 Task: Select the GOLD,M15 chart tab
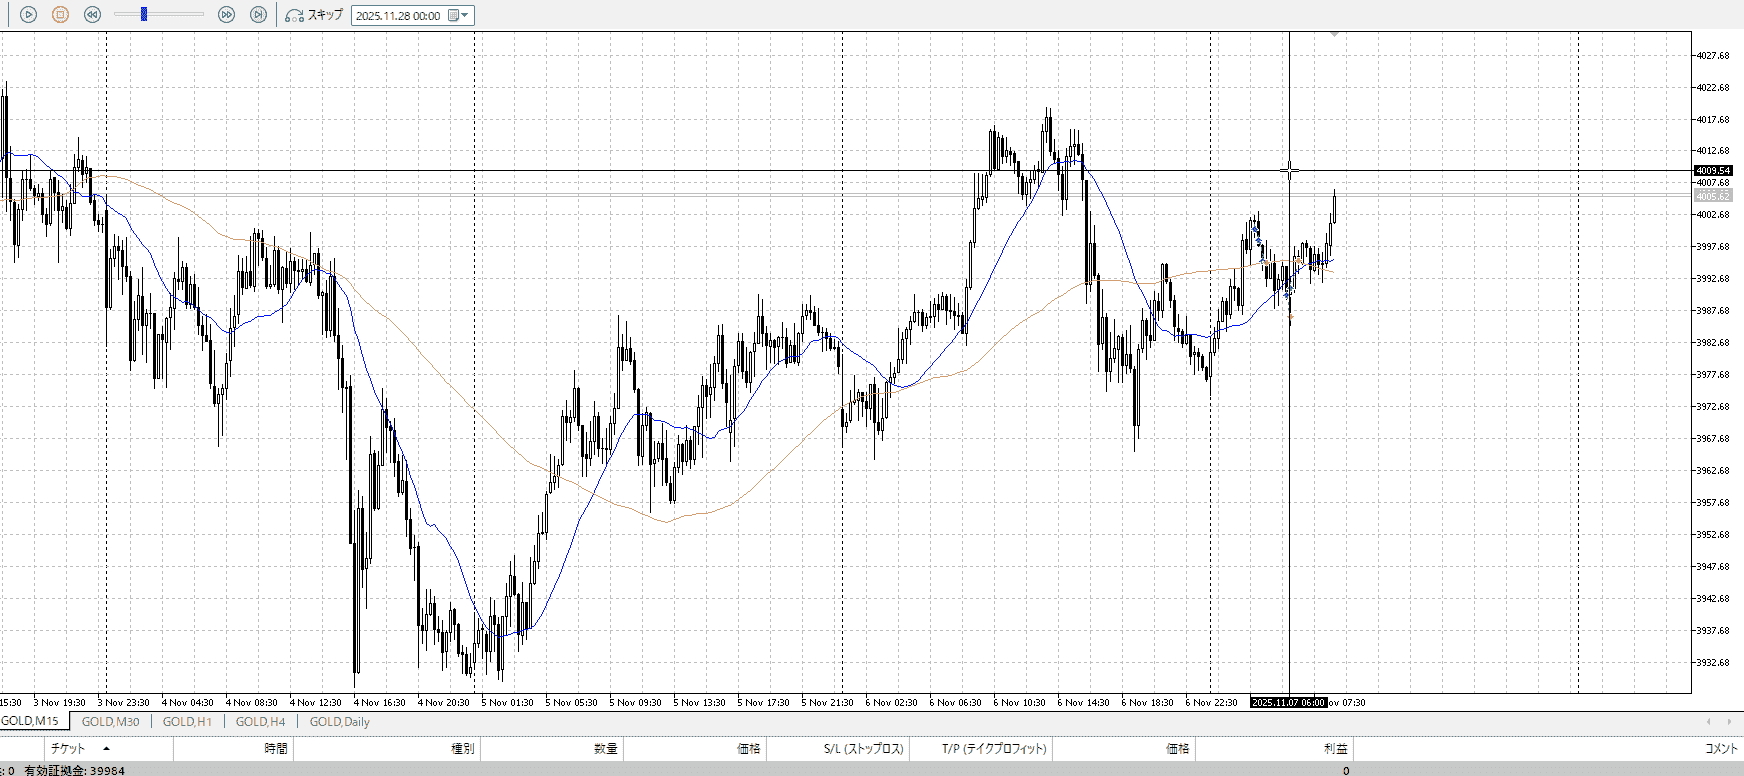30,721
